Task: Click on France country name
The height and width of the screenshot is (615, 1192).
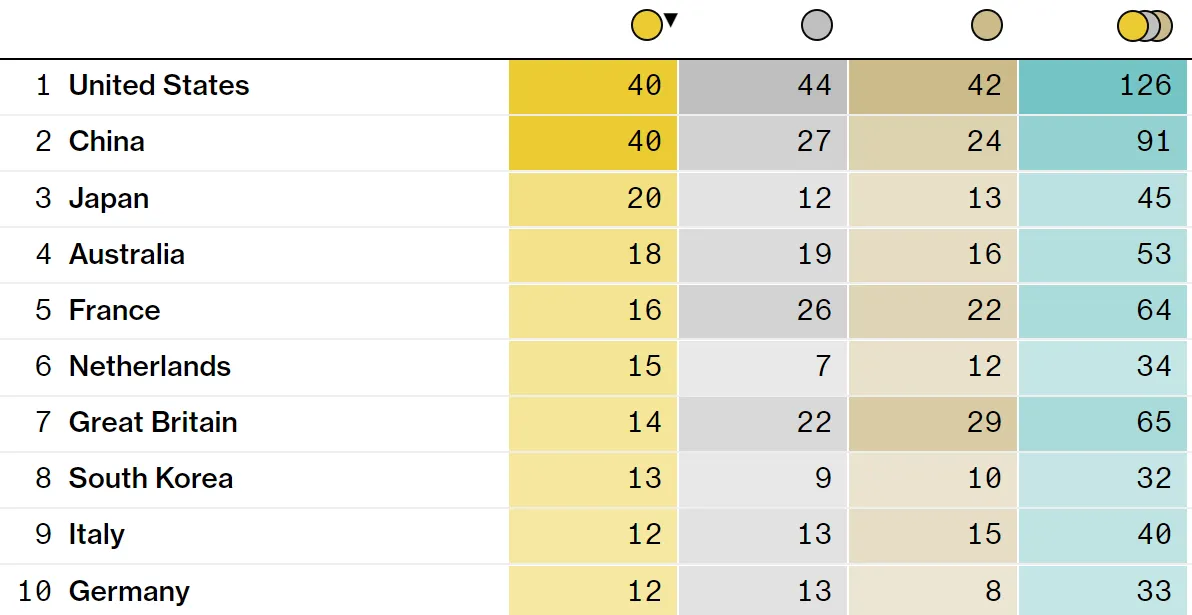Action: pyautogui.click(x=114, y=310)
